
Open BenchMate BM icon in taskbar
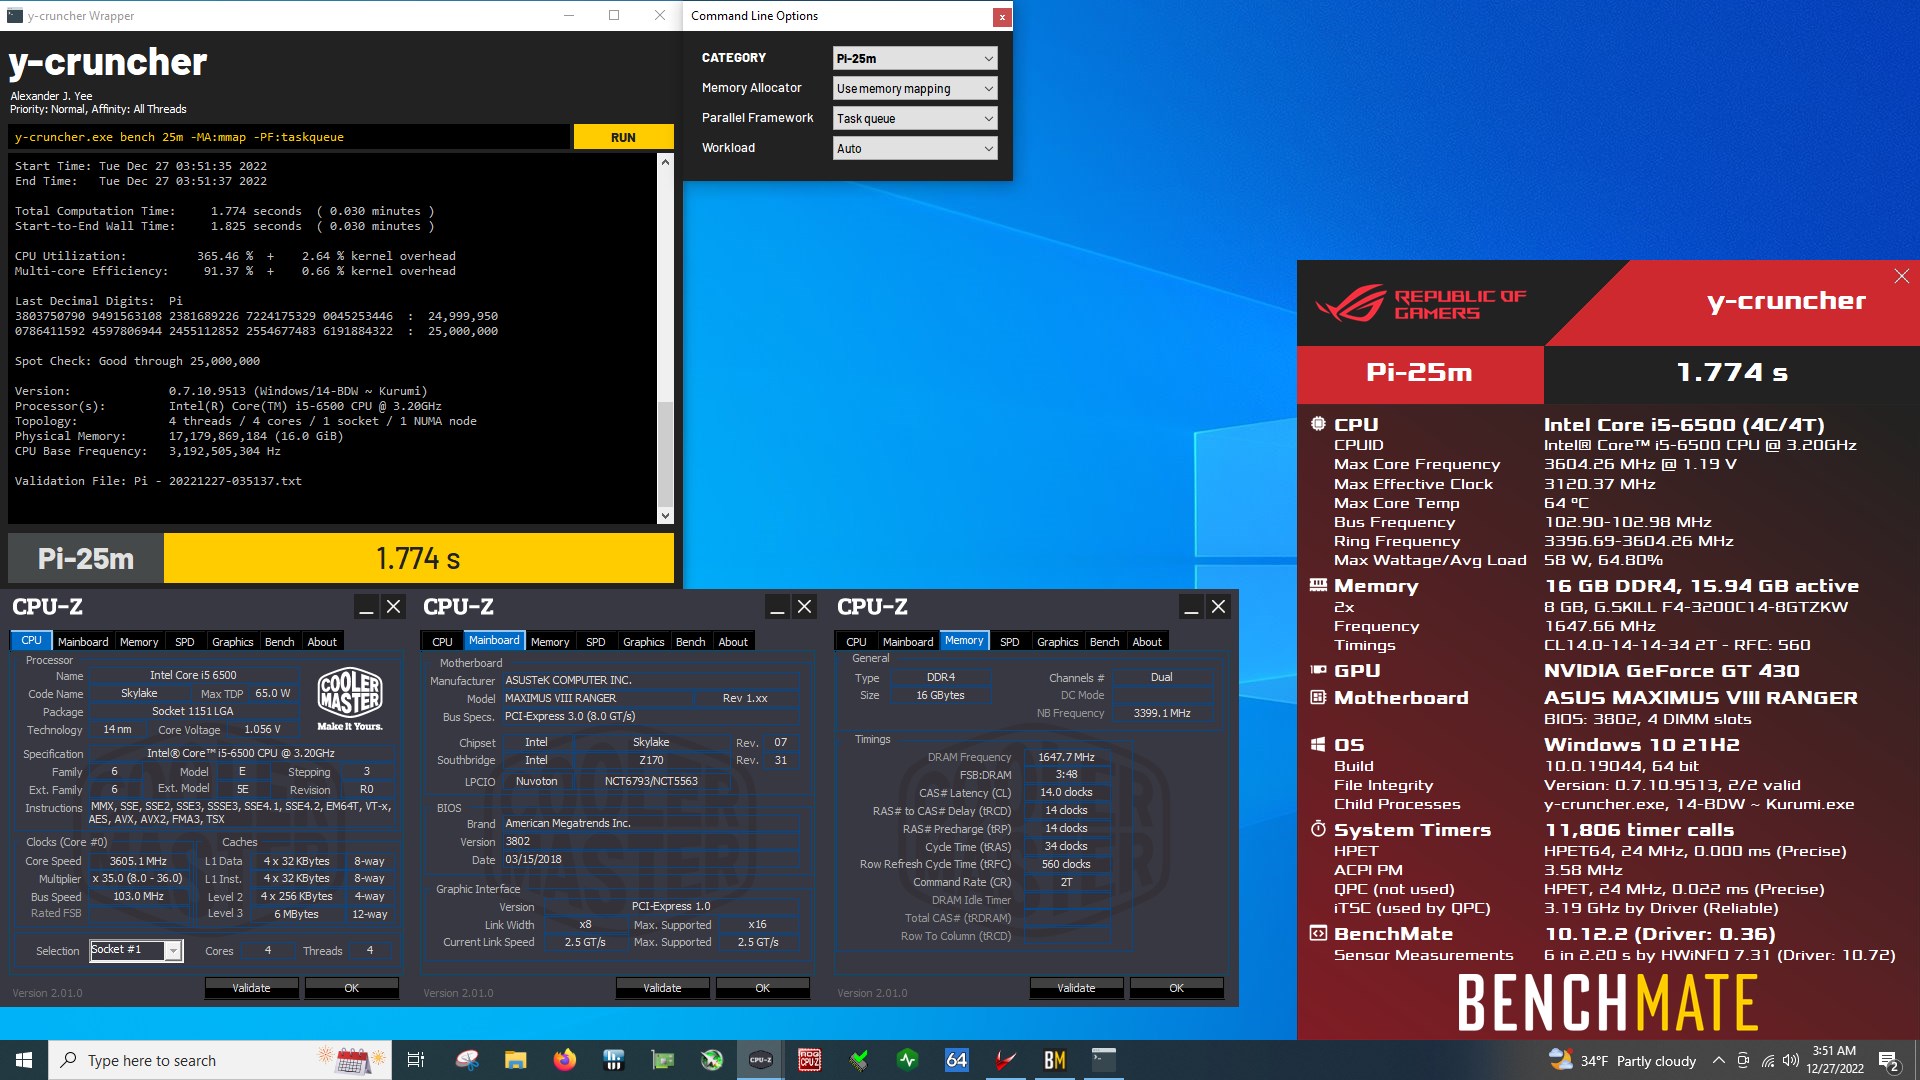click(x=1055, y=1060)
